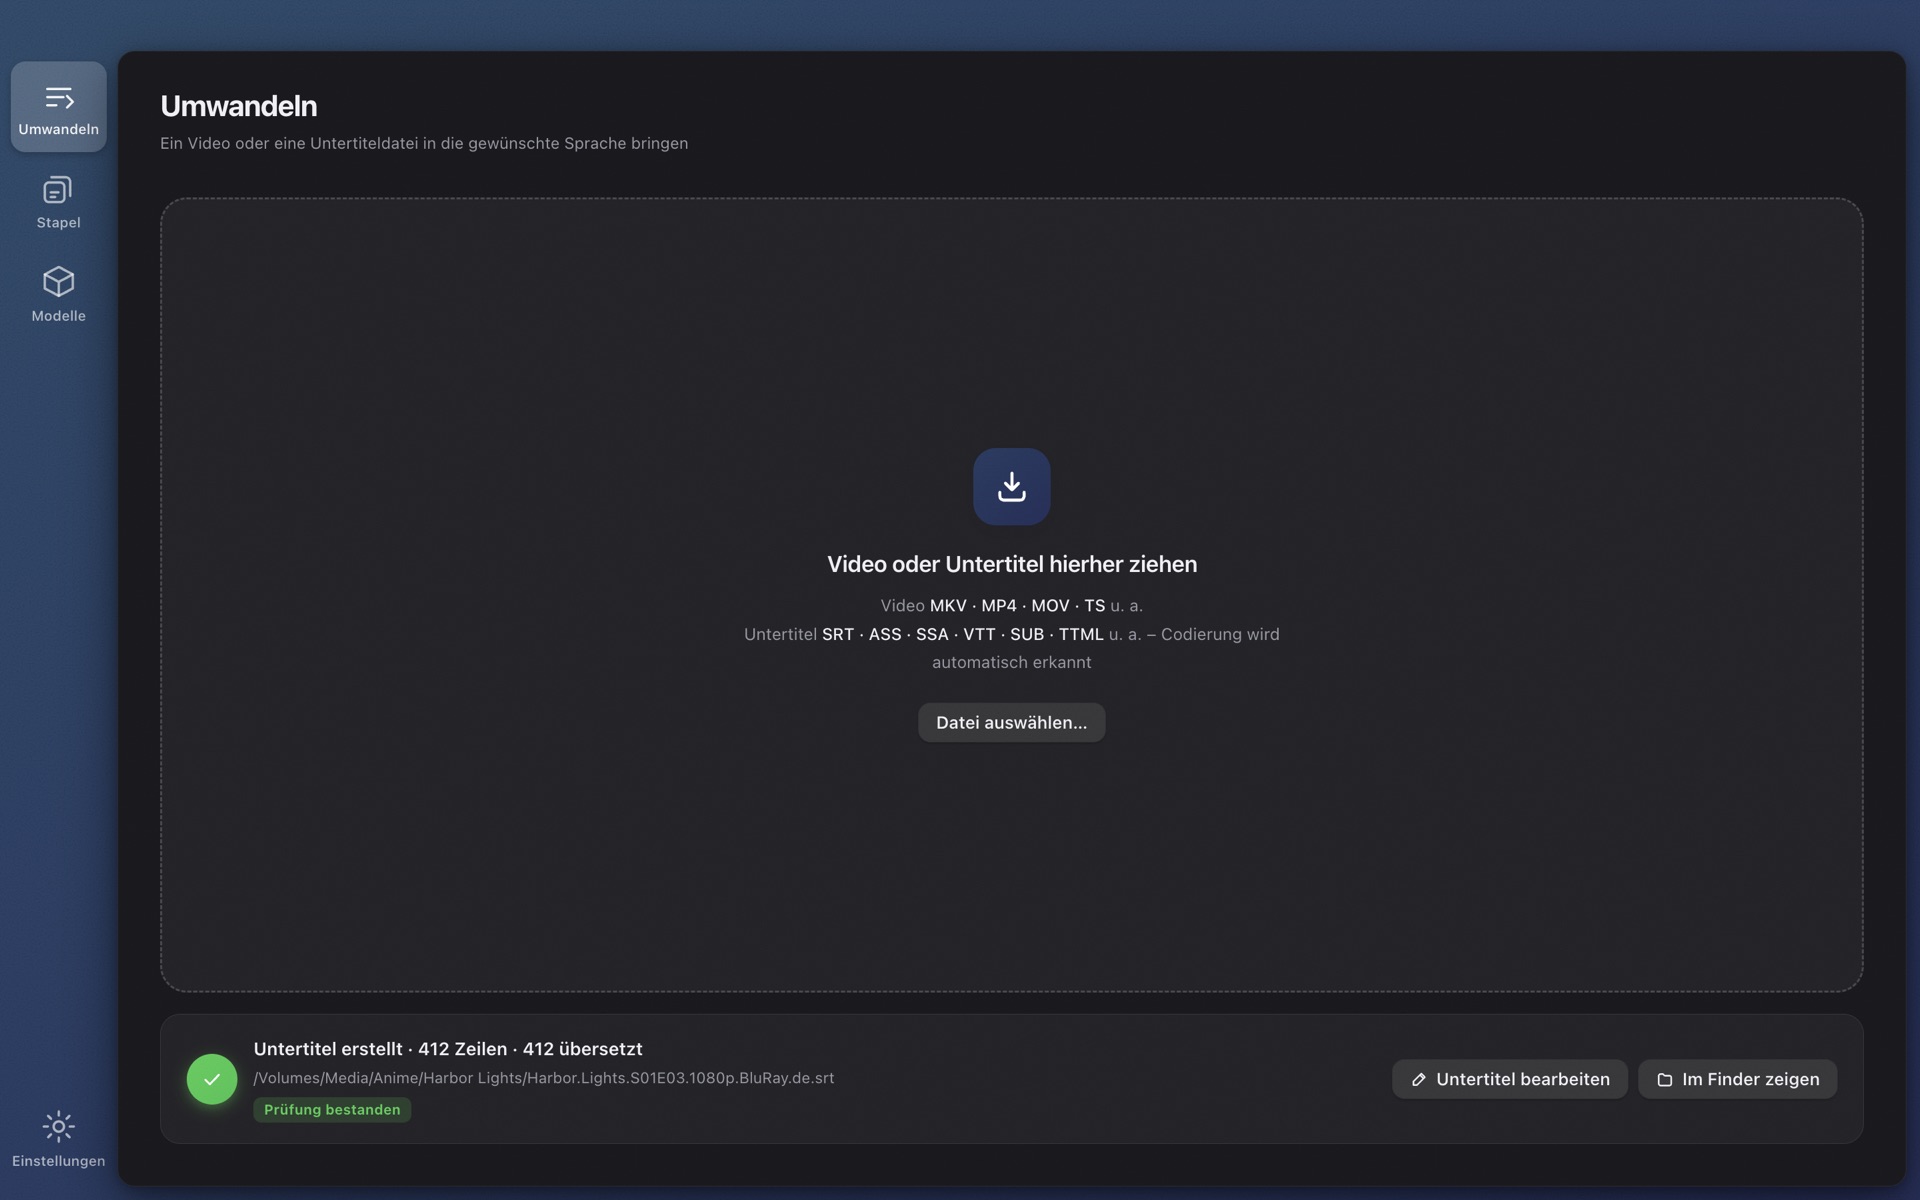
Task: Click the pencil icon on Untertitel bearbeiten
Action: pyautogui.click(x=1418, y=1080)
